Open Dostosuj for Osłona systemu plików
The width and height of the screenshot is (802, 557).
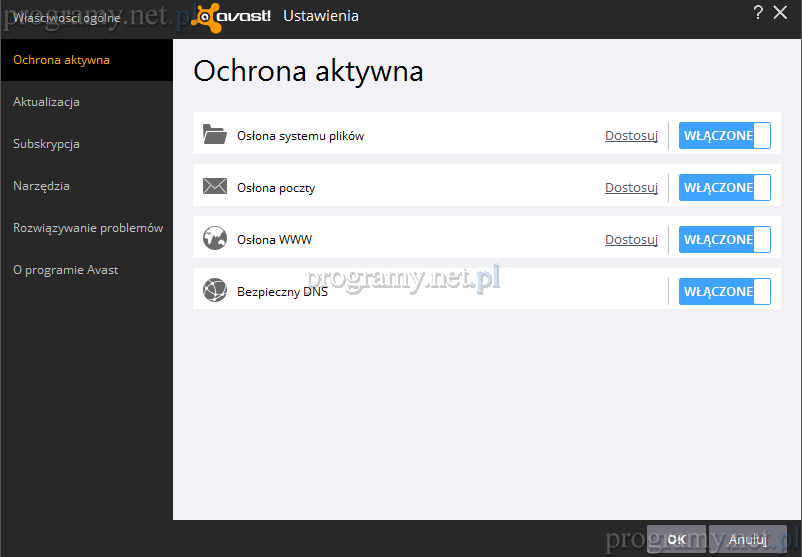coord(631,136)
